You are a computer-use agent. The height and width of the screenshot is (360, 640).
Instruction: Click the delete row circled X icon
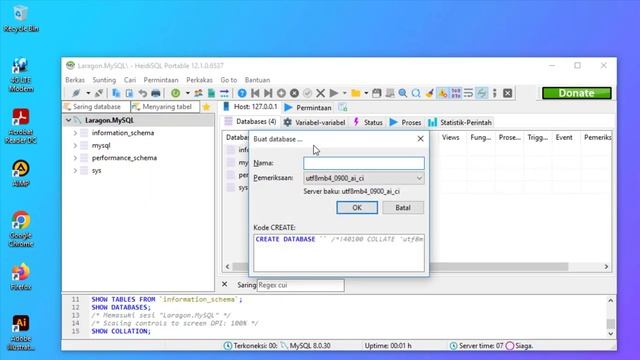pos(294,93)
